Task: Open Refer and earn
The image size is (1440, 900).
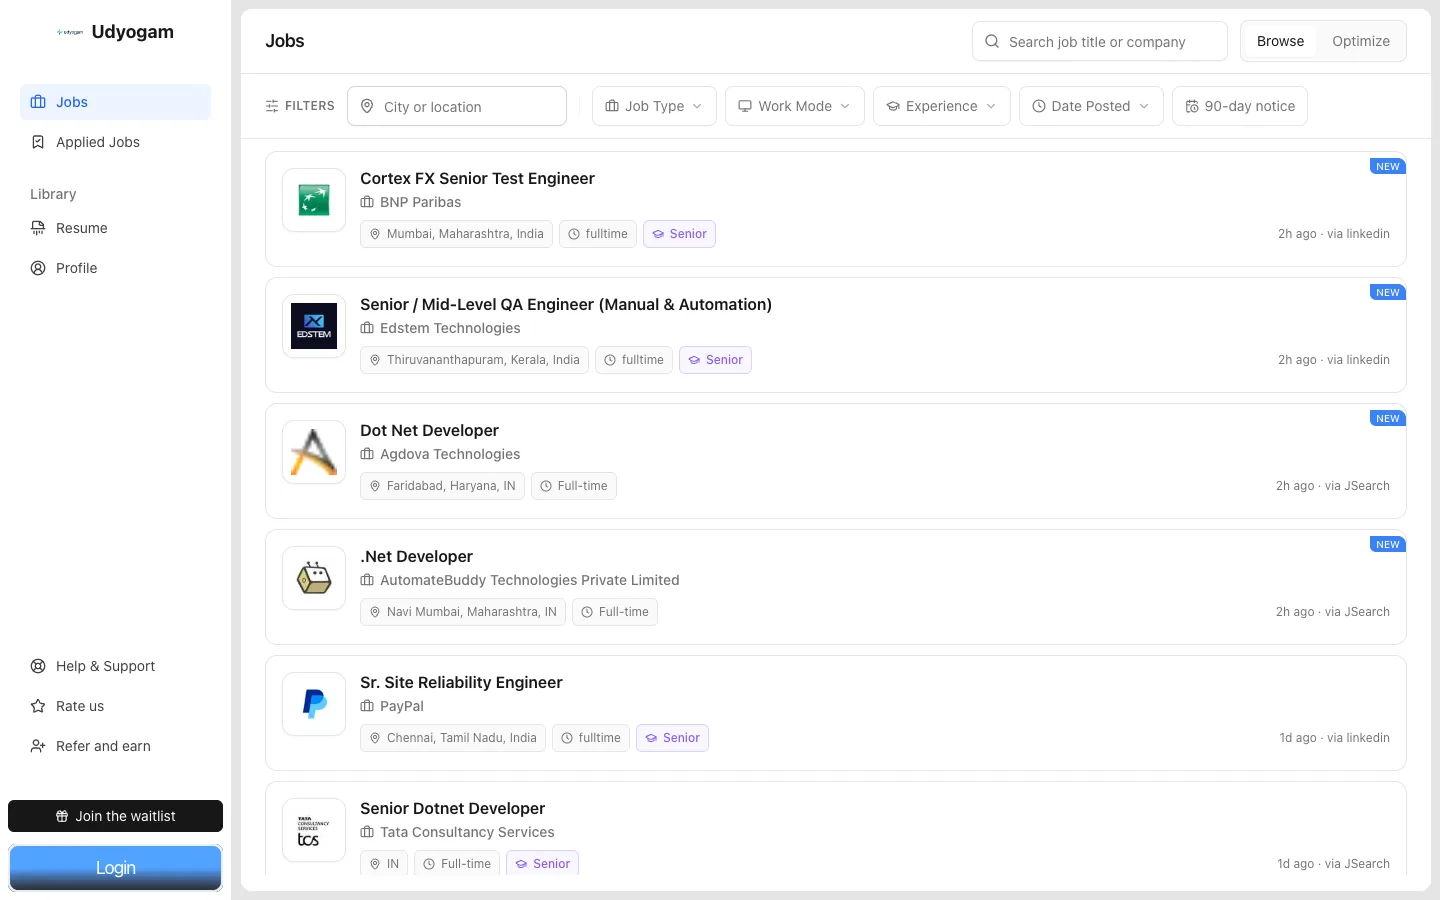Action: point(115,746)
